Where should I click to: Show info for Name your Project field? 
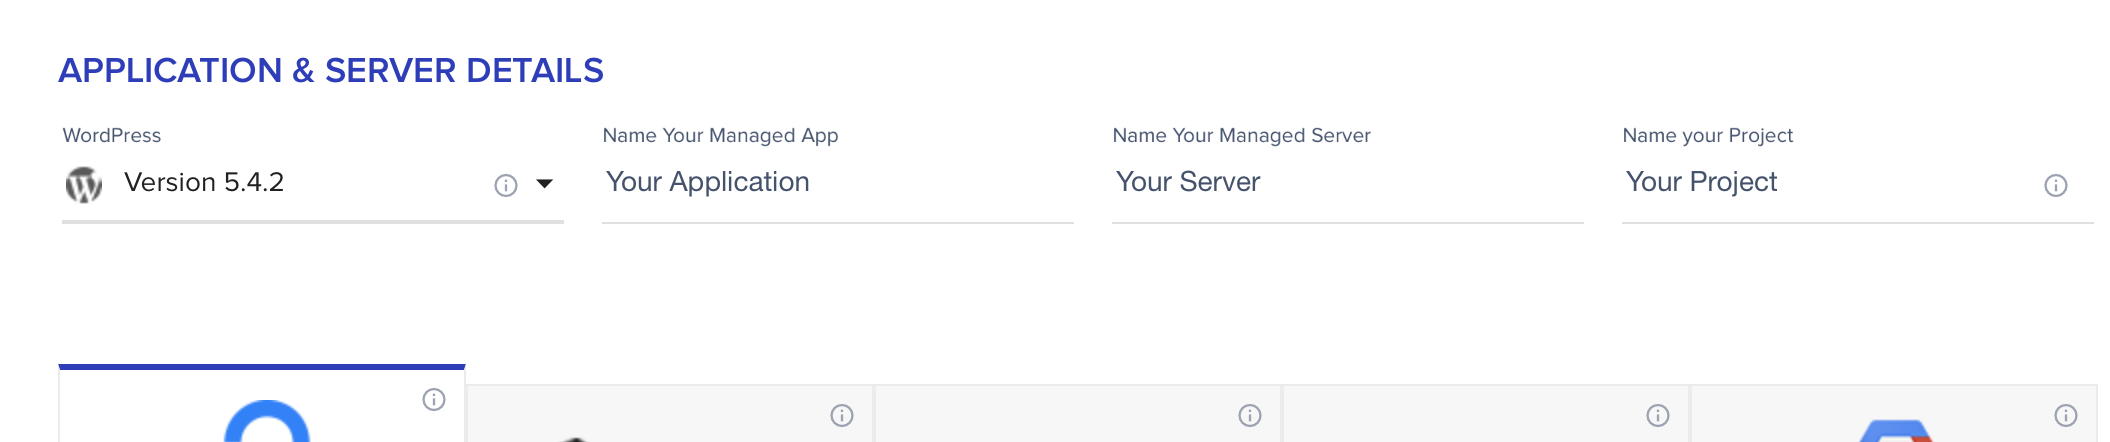[x=2056, y=185]
